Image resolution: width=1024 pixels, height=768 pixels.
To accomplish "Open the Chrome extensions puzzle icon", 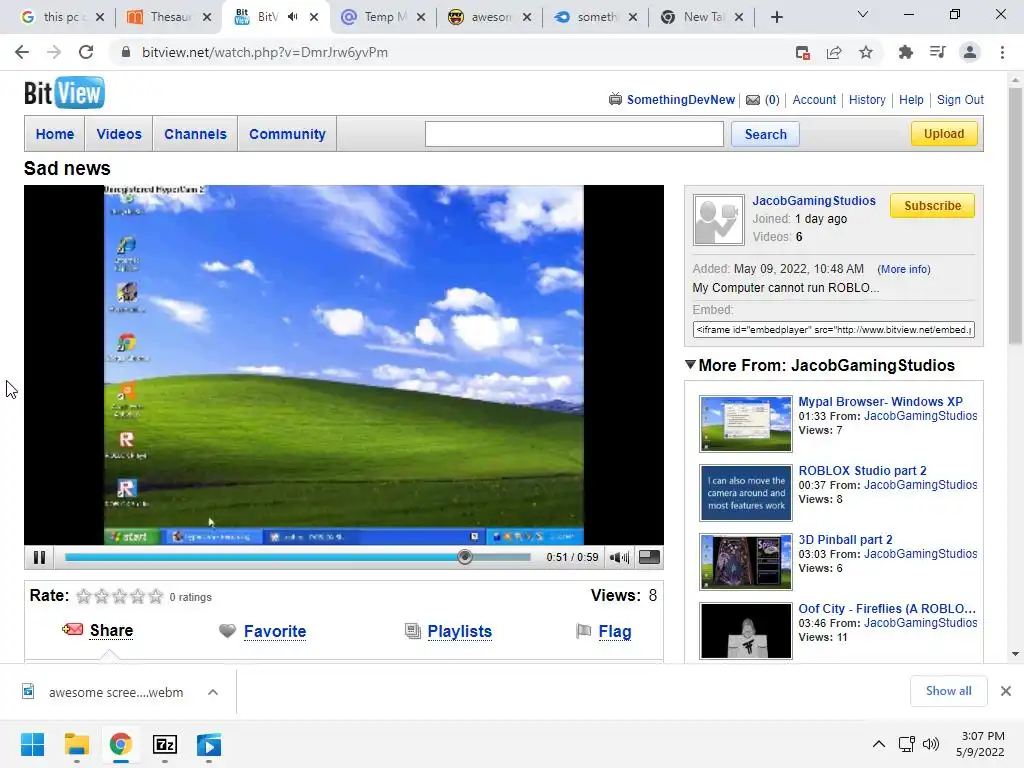I will click(905, 52).
